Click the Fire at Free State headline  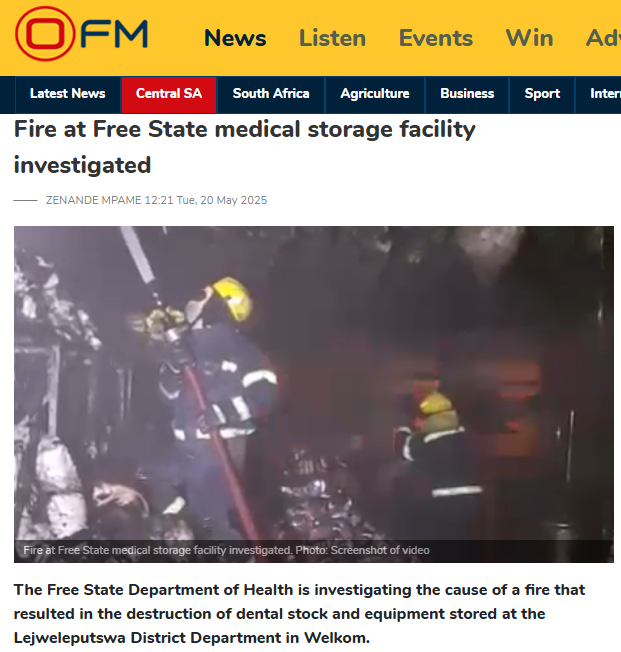click(245, 147)
